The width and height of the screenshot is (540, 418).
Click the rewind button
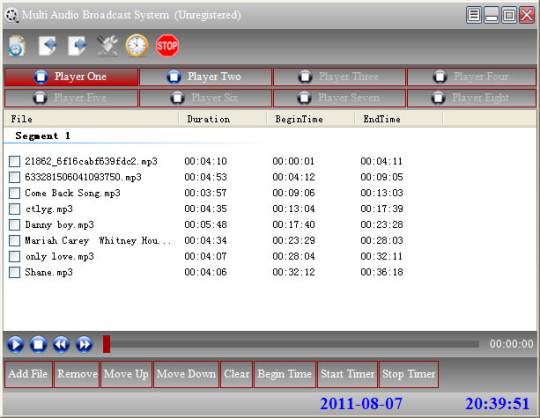click(61, 344)
